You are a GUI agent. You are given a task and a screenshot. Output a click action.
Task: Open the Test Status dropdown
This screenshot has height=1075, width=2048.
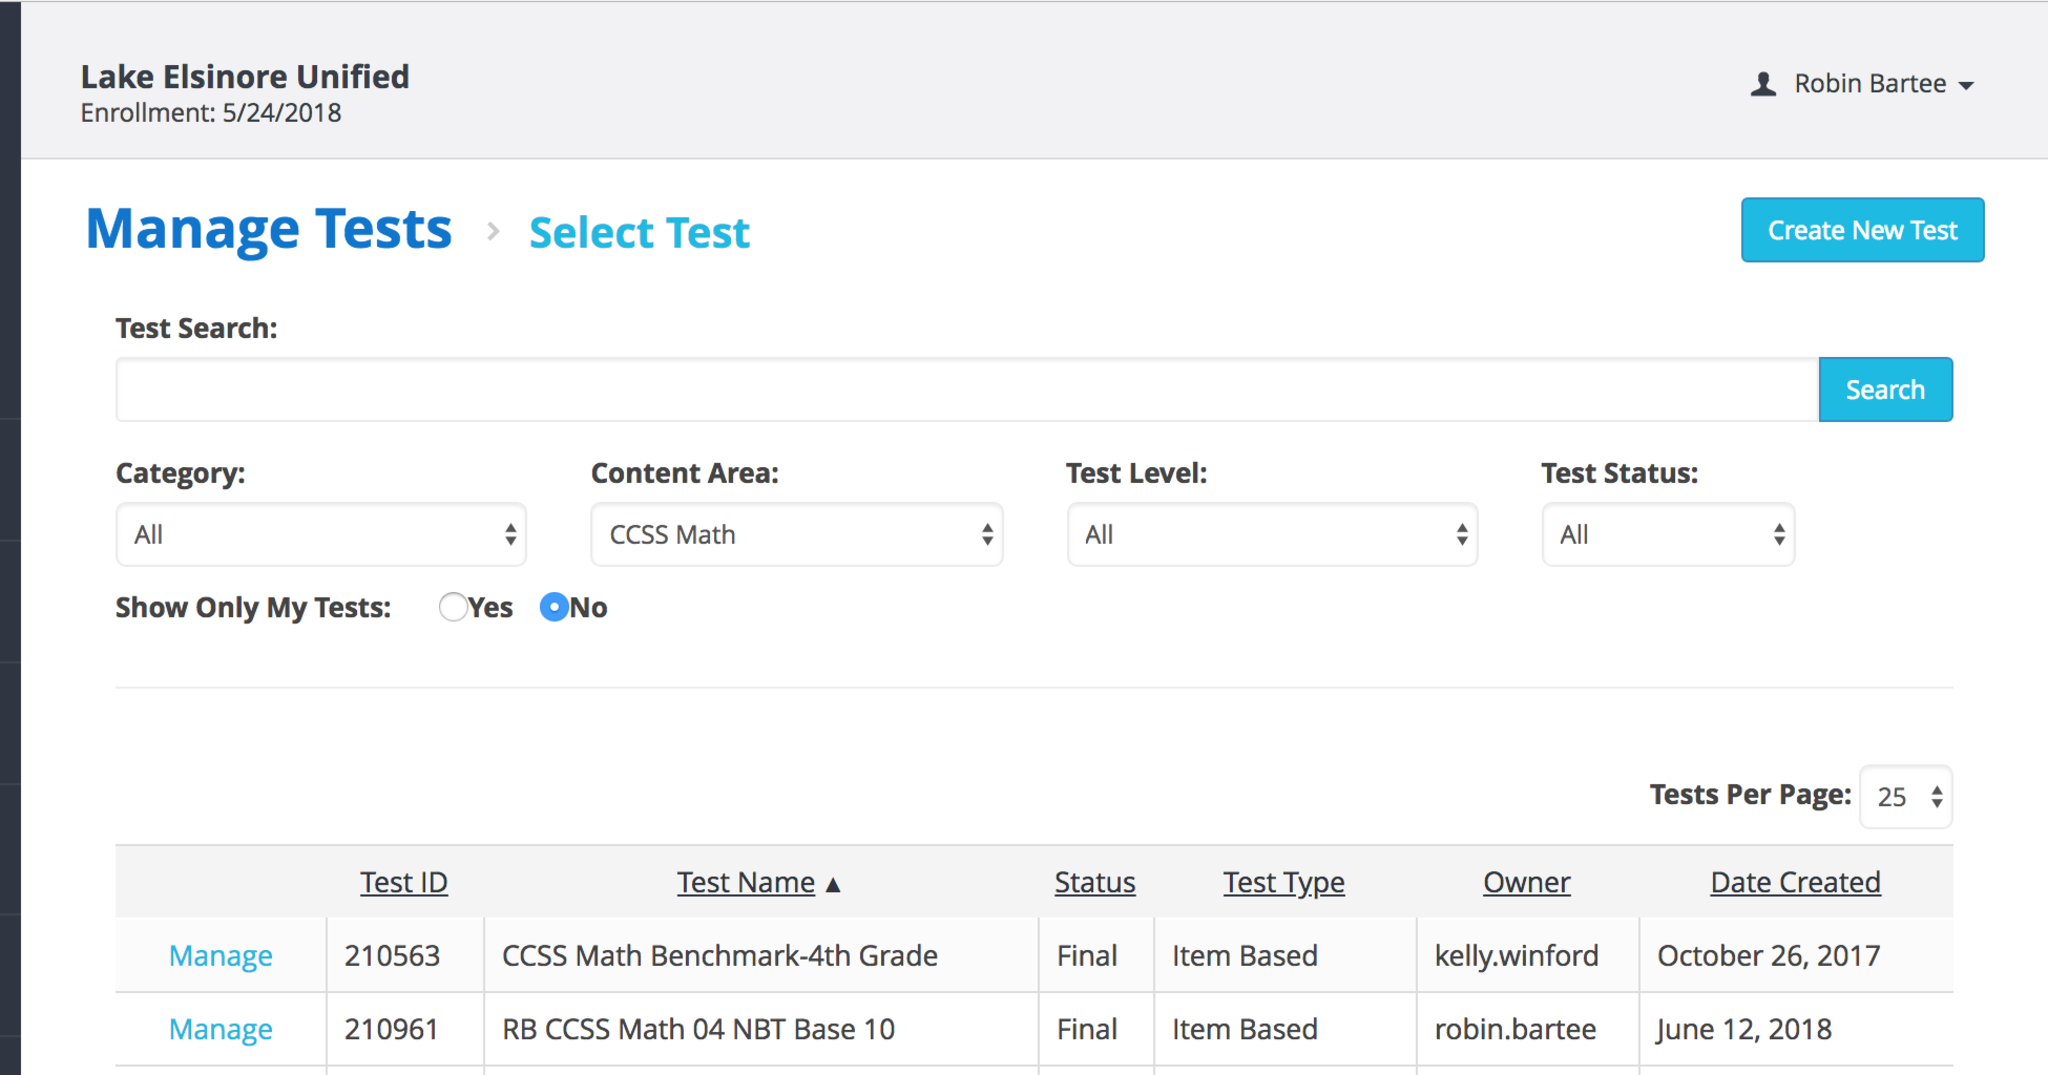pos(1668,535)
